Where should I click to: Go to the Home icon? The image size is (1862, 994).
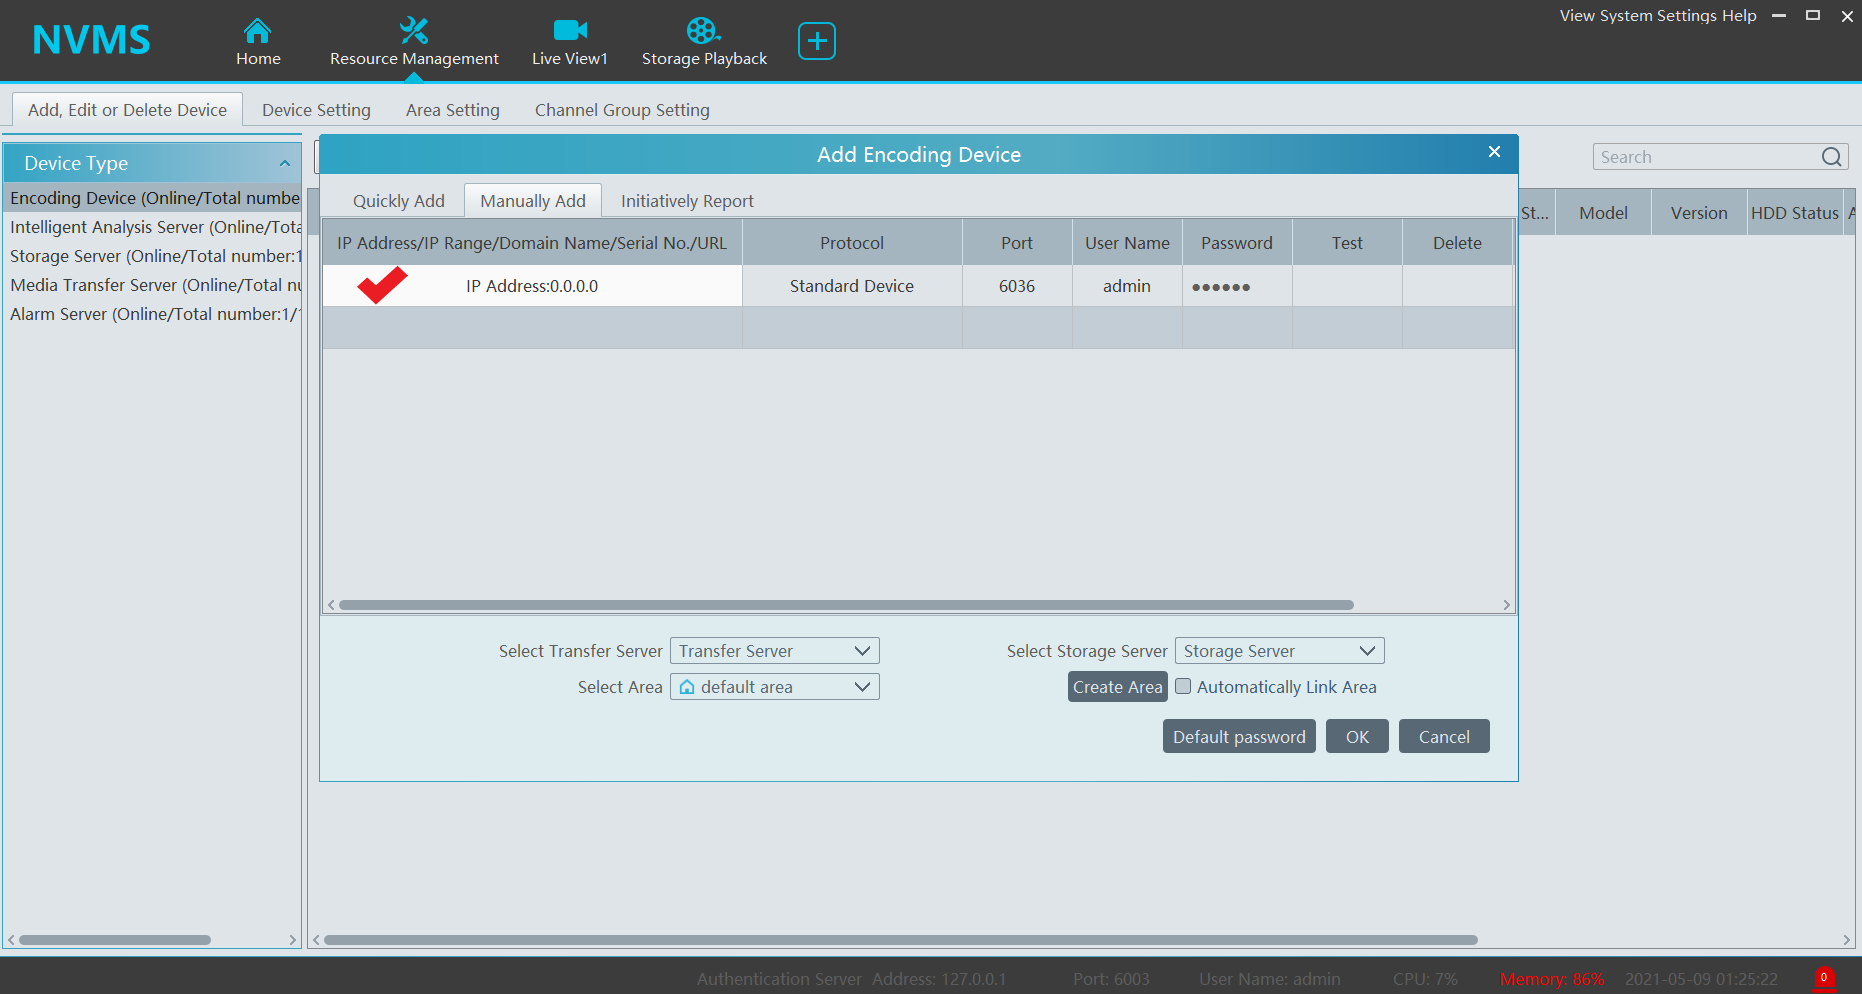tap(257, 31)
